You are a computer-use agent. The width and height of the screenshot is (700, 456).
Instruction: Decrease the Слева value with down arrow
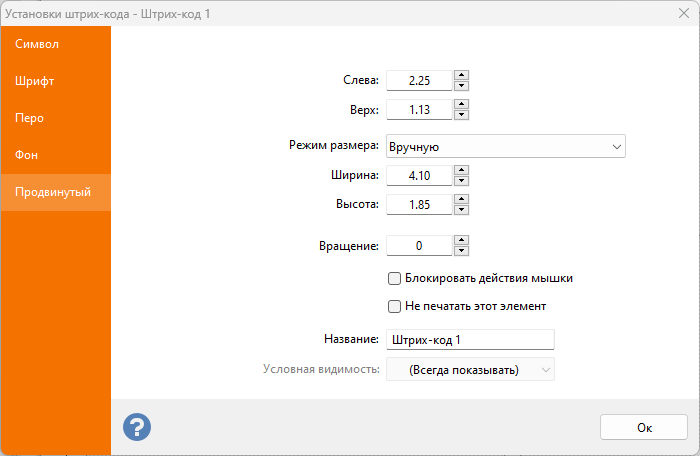pos(461,86)
